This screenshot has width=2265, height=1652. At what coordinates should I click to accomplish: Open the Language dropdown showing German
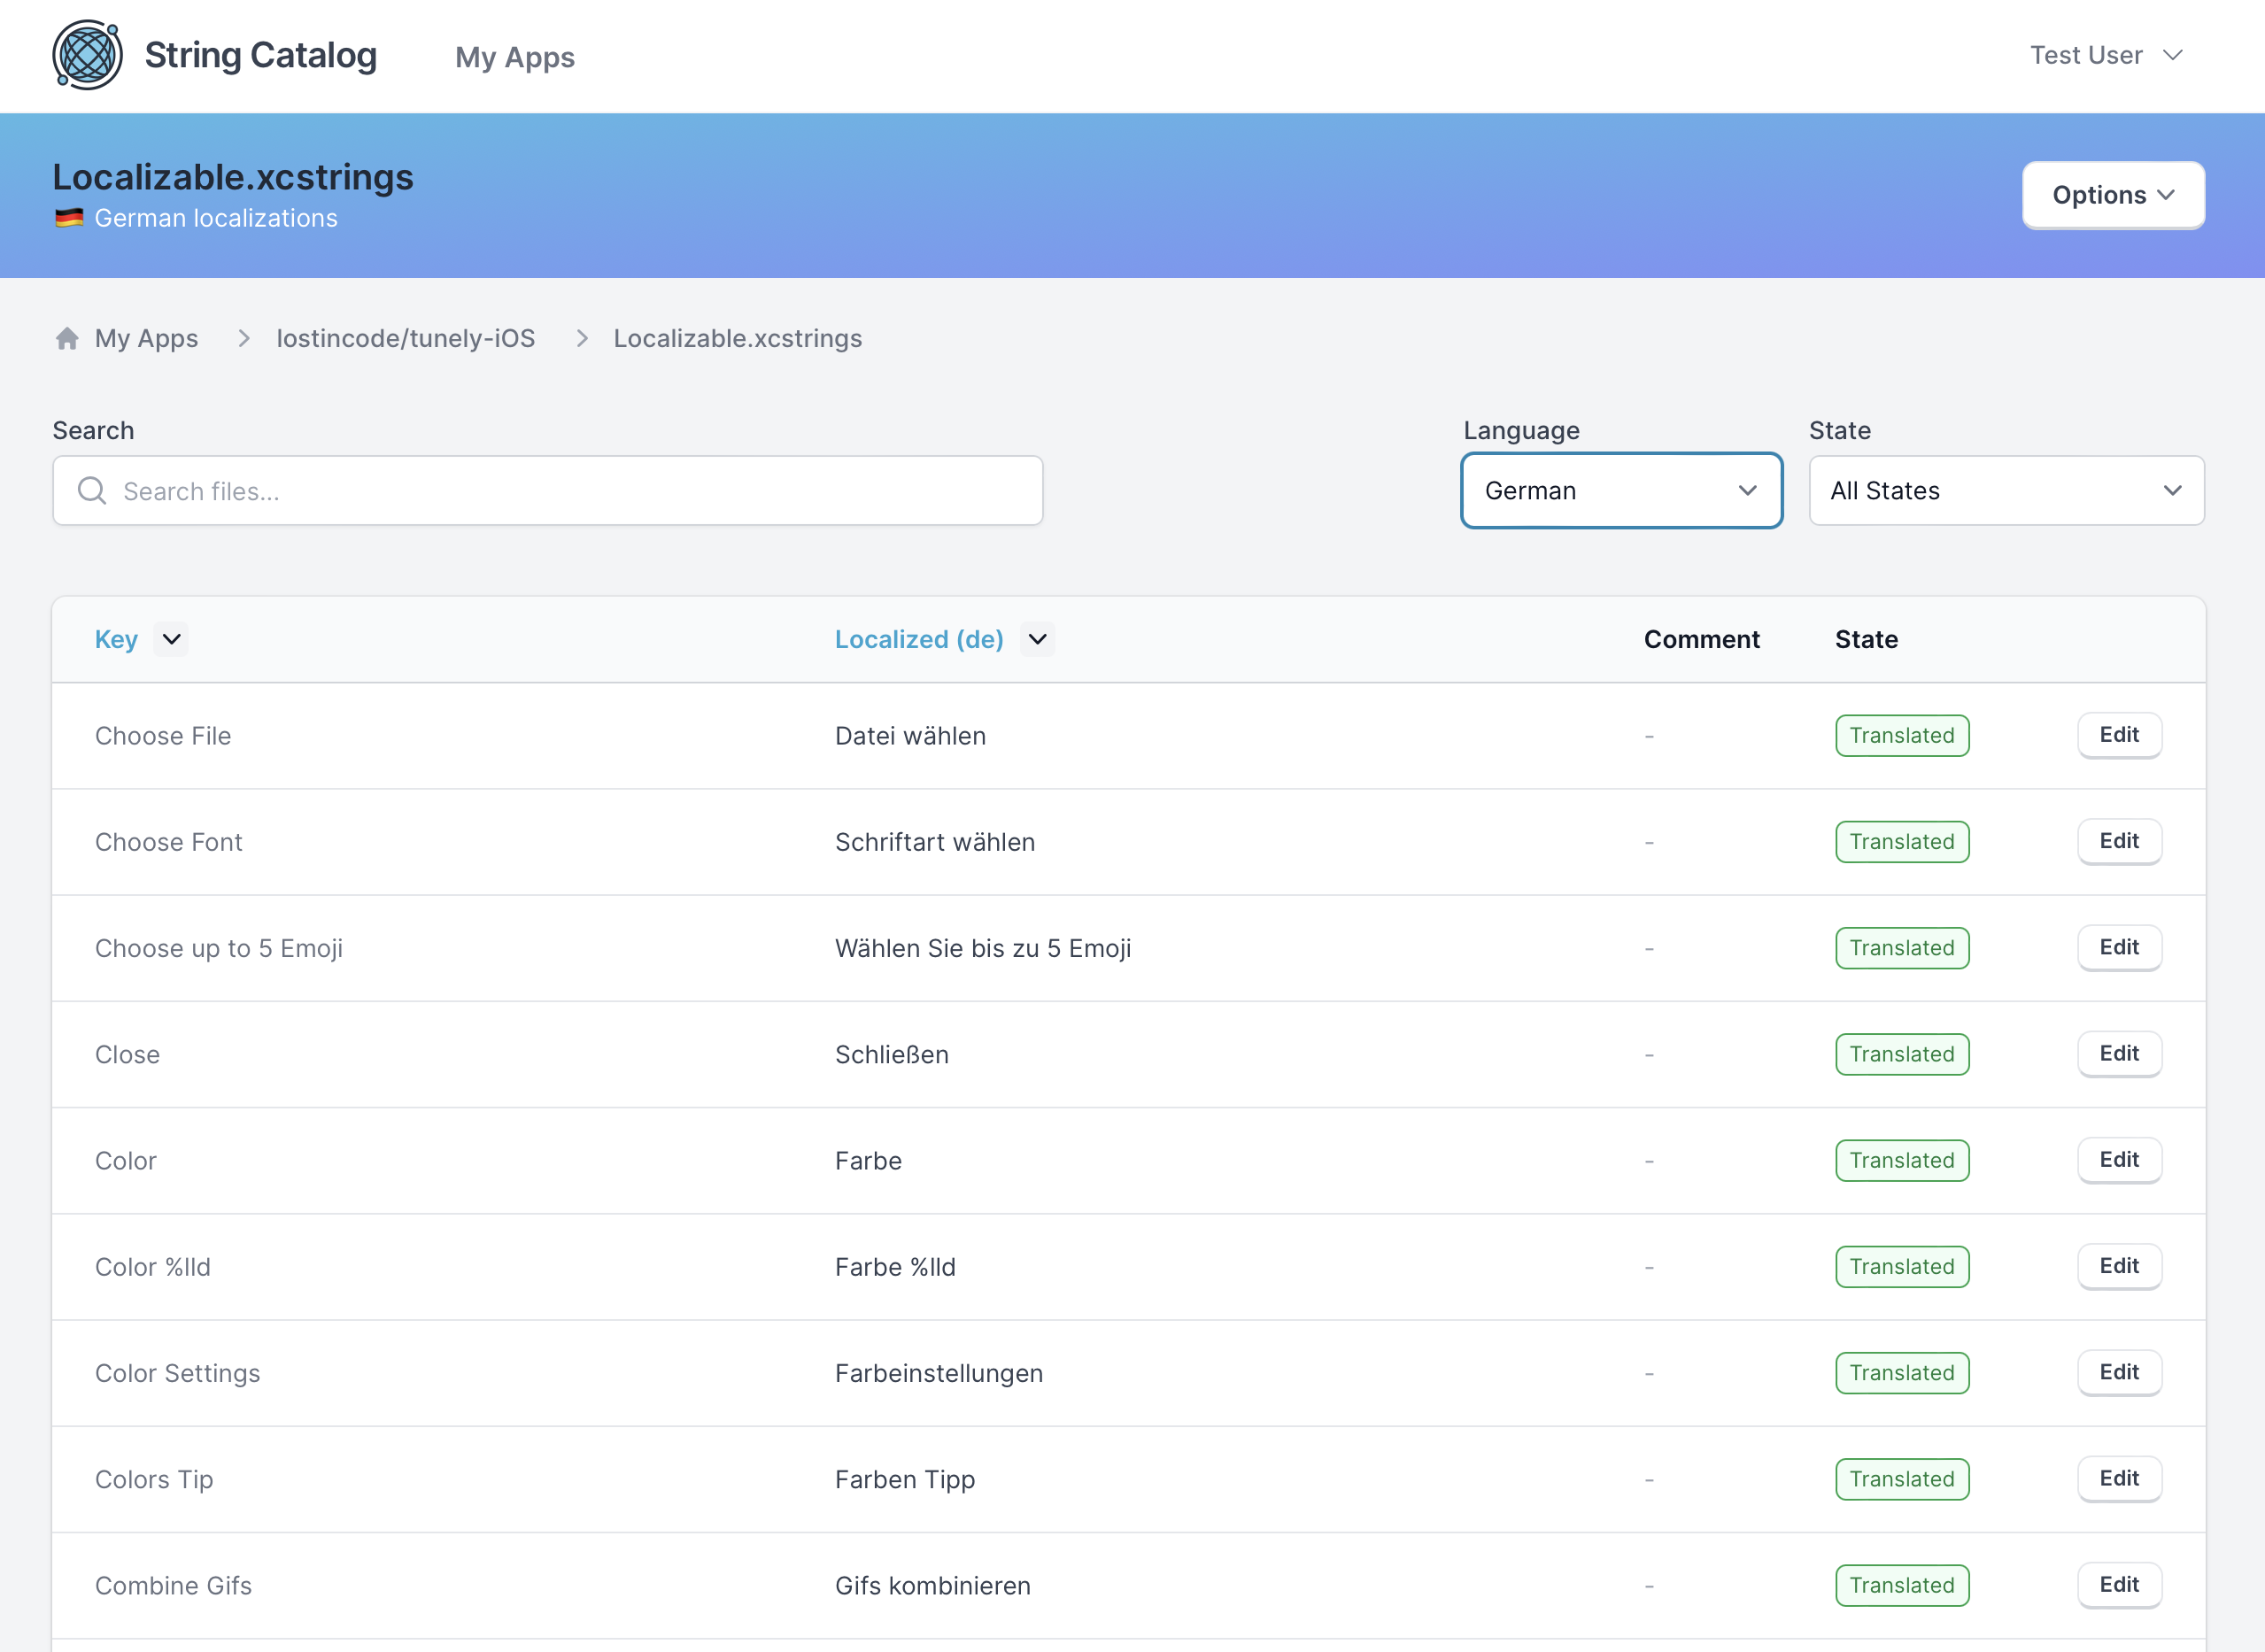click(1621, 490)
